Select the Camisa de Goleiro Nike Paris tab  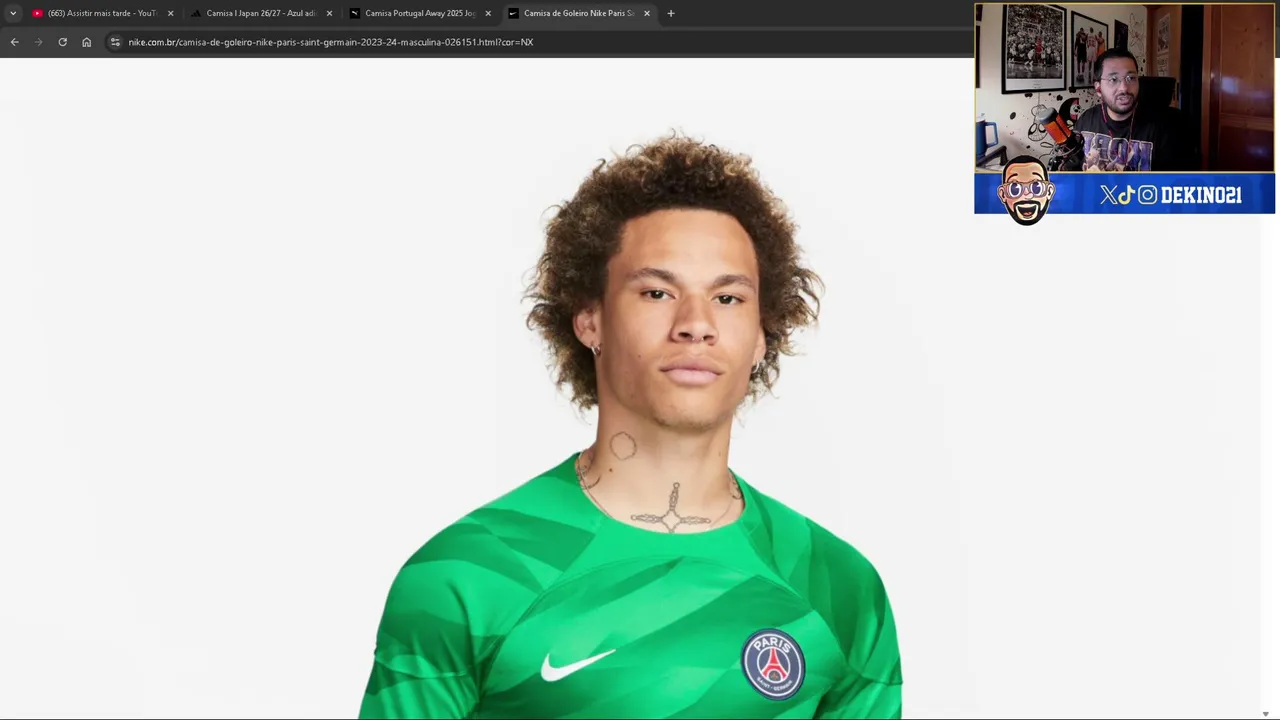pyautogui.click(x=578, y=13)
